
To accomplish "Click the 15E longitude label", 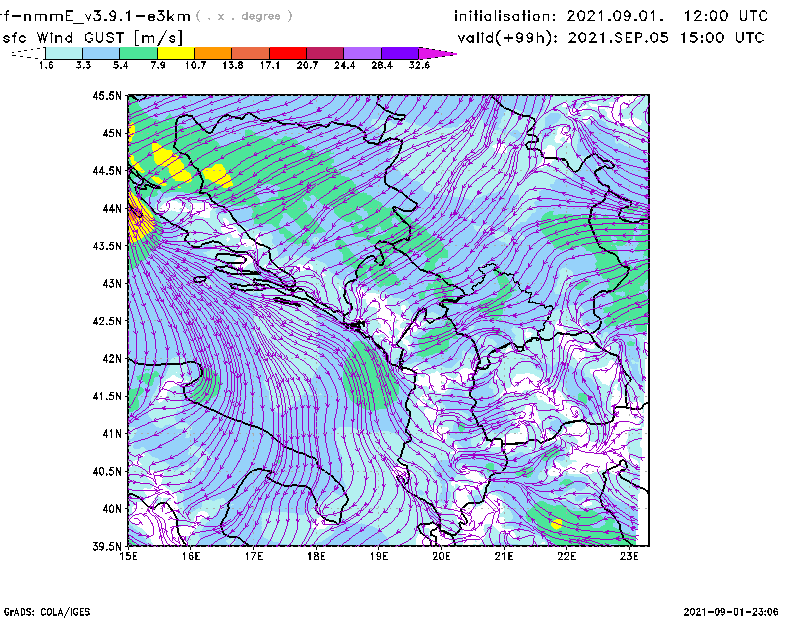I will click(128, 556).
